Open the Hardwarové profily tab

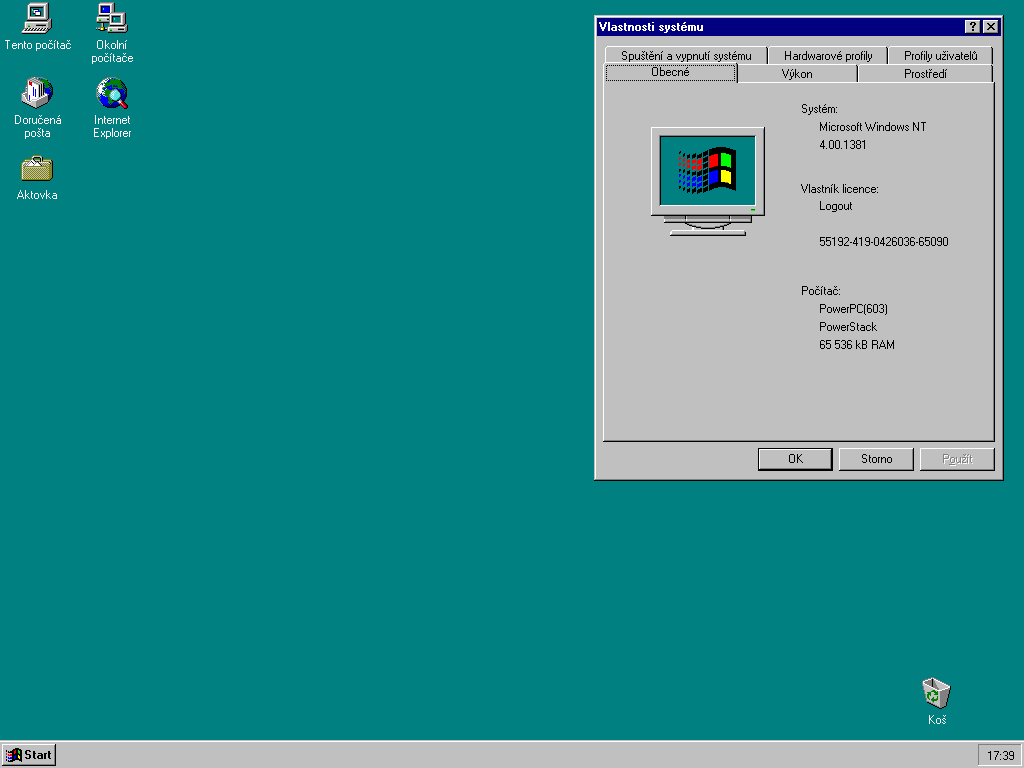[828, 56]
